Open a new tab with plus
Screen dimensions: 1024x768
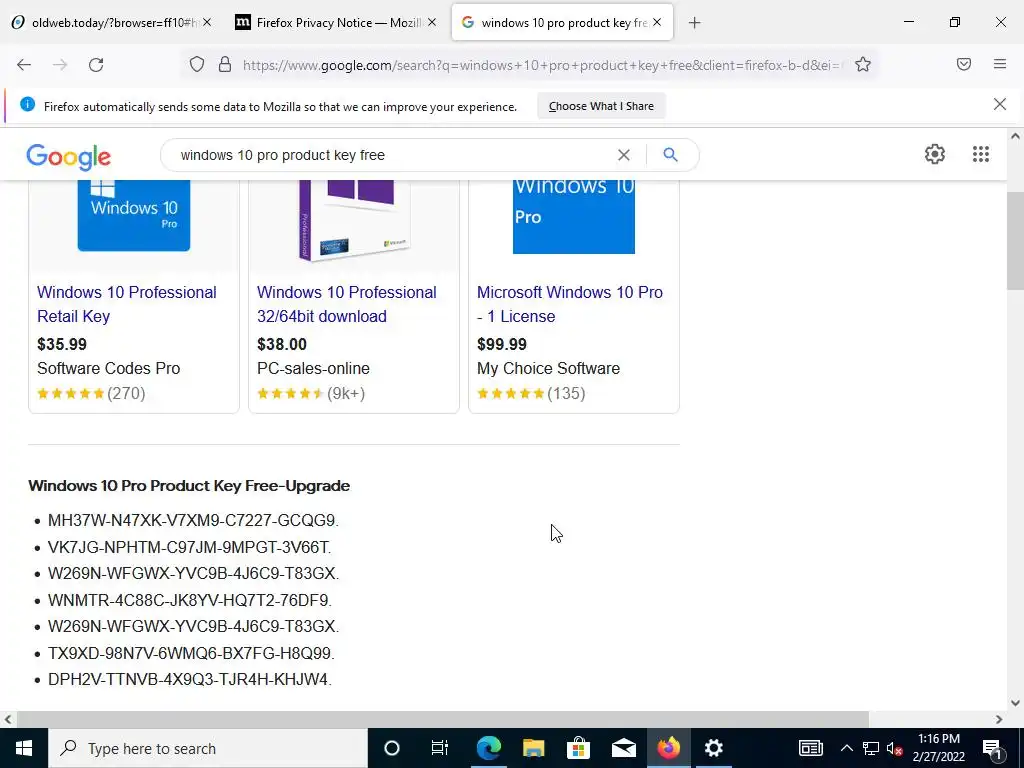[x=694, y=23]
